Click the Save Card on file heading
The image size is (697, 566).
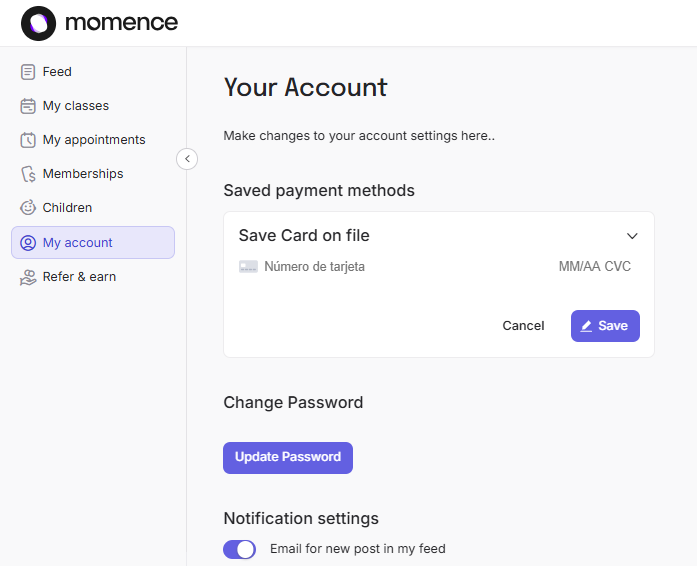(x=304, y=236)
